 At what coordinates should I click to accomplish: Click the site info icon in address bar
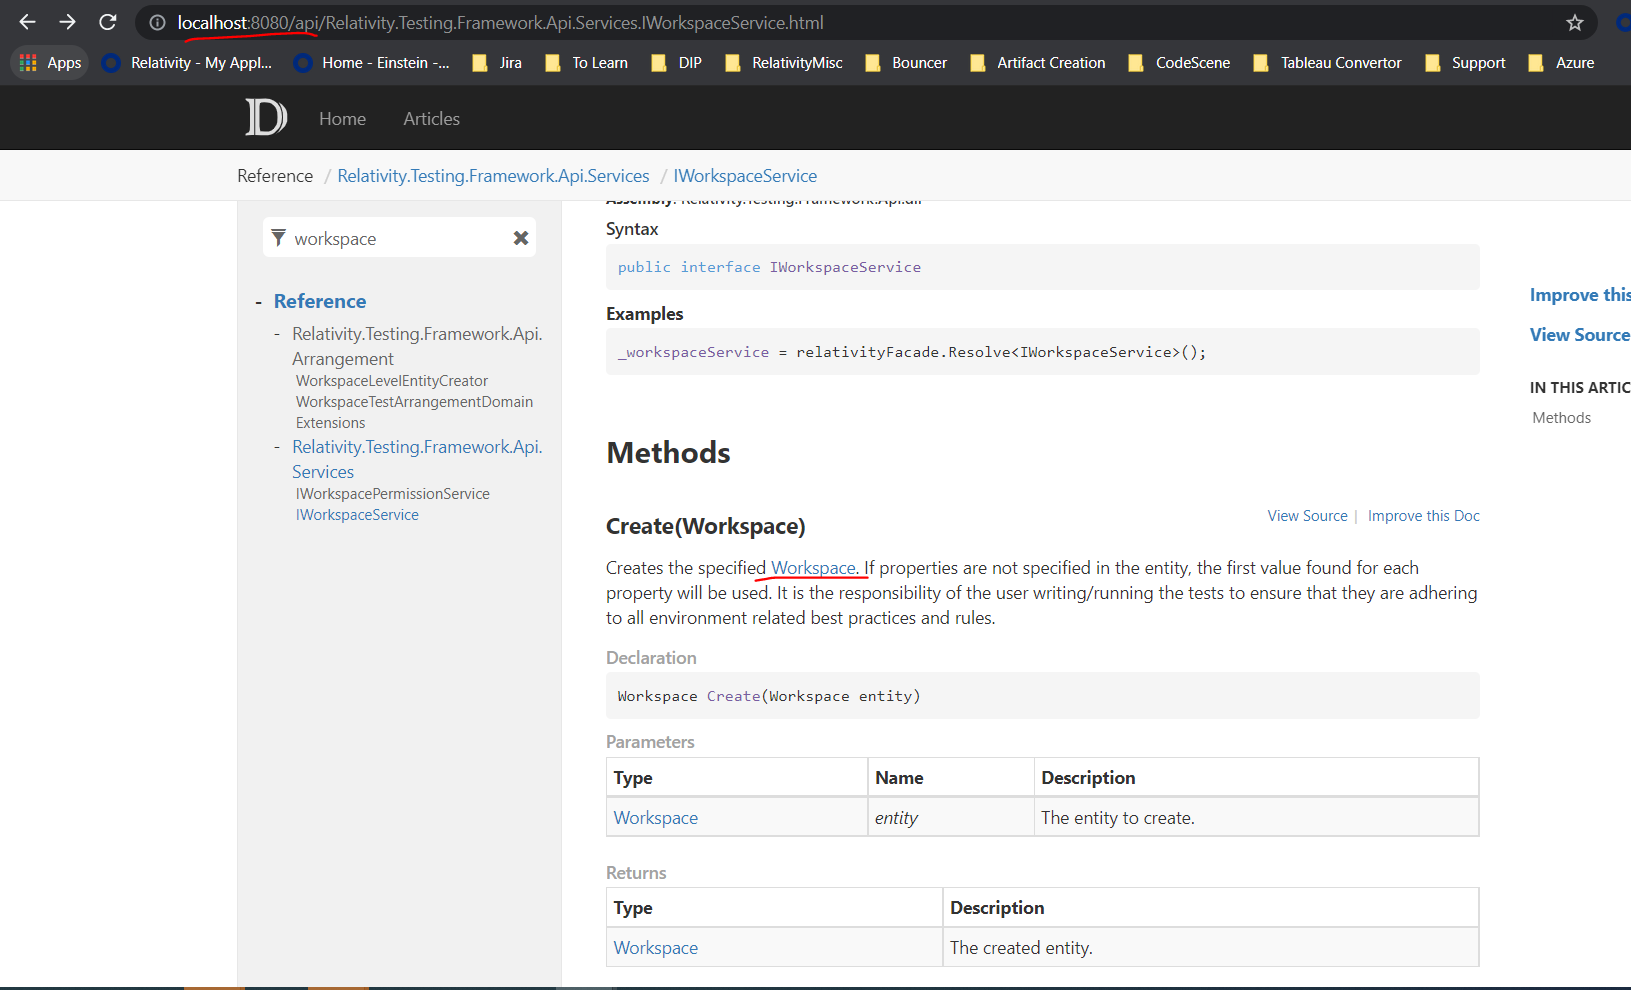tap(157, 22)
